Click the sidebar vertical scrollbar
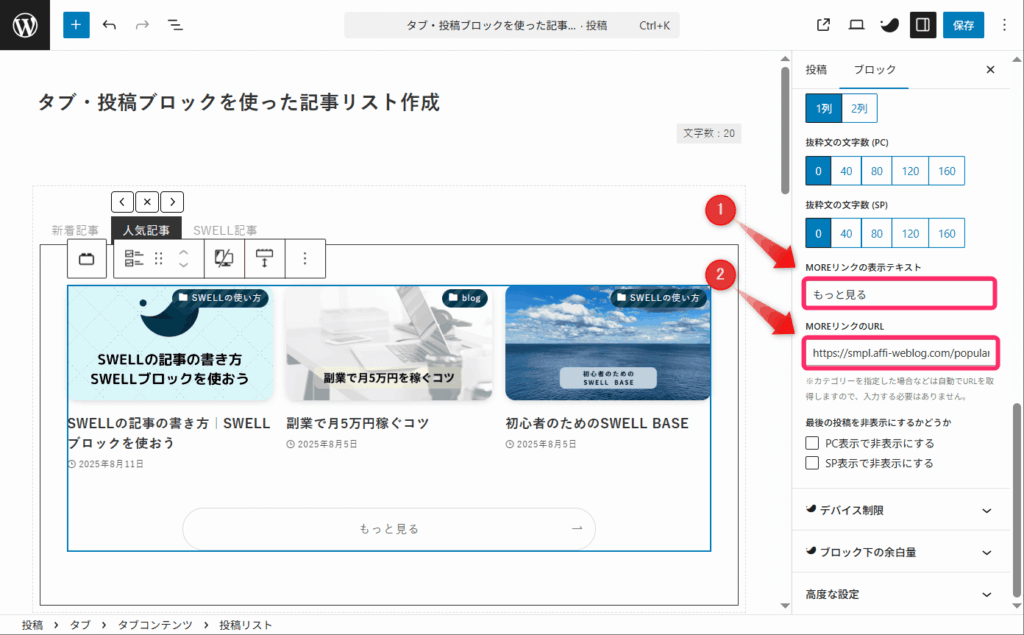Image resolution: width=1024 pixels, height=635 pixels. pyautogui.click(x=1017, y=500)
